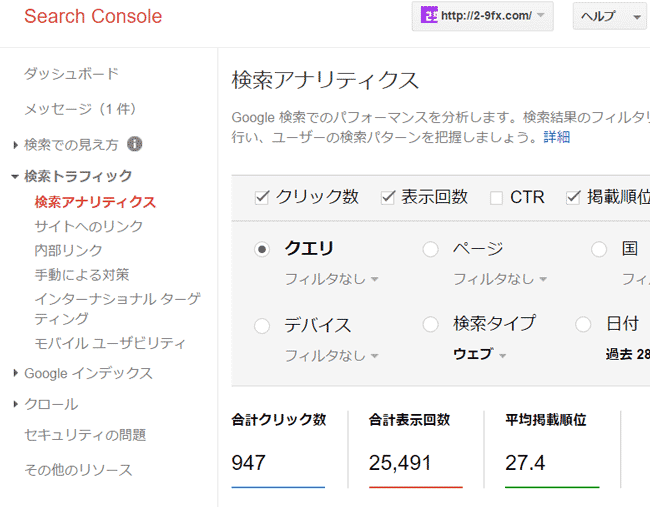Enable the CTR checkbox
This screenshot has height=507, width=650.
pos(496,197)
